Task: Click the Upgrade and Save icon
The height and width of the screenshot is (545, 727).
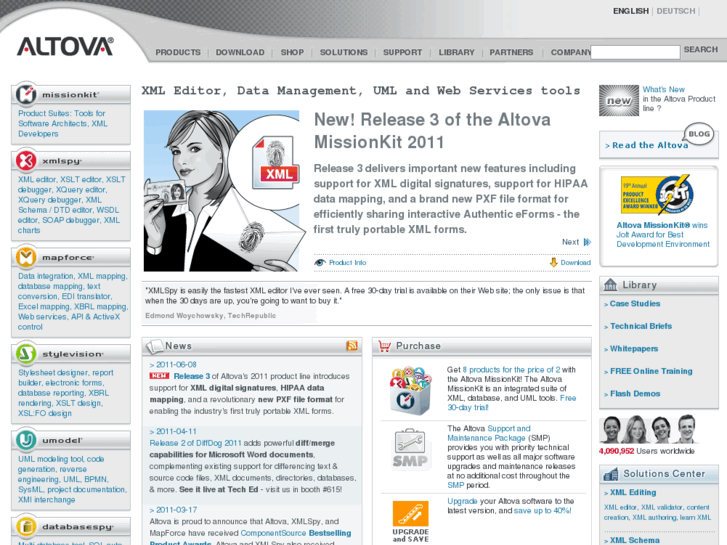Action: point(410,521)
